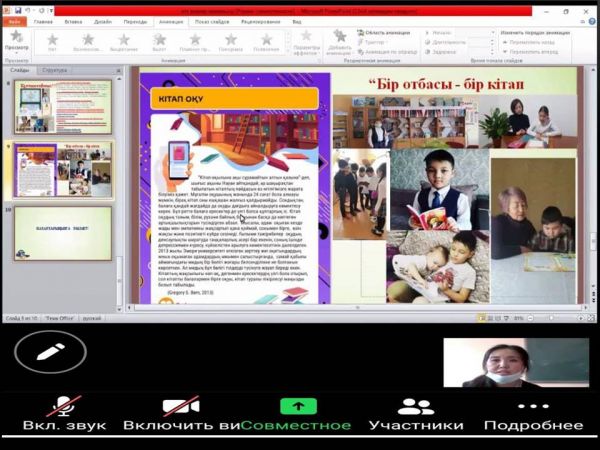The image size is (600, 450).
Task: Switch to the Структура pane tab
Action: coord(55,71)
